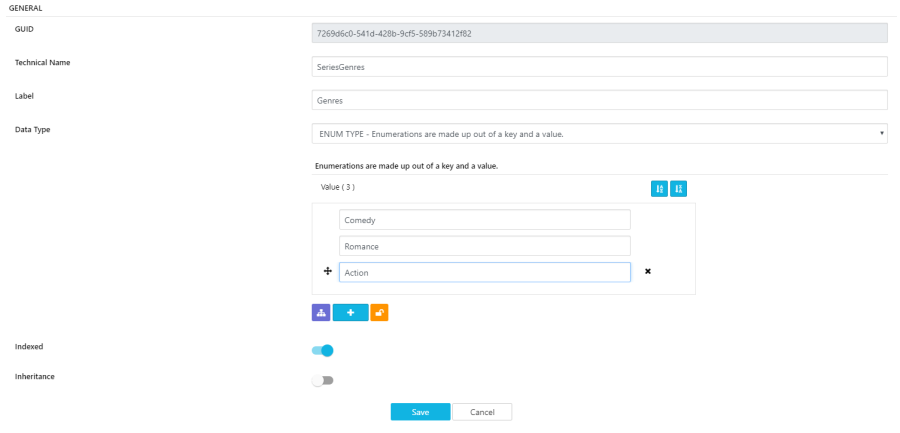Click the purple hierarchy icon button
Image resolution: width=900 pixels, height=433 pixels.
click(321, 313)
